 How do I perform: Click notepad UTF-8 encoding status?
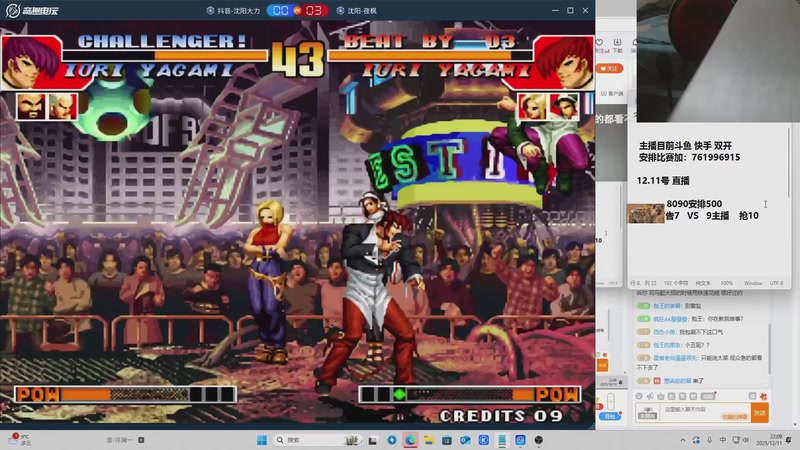click(x=777, y=283)
